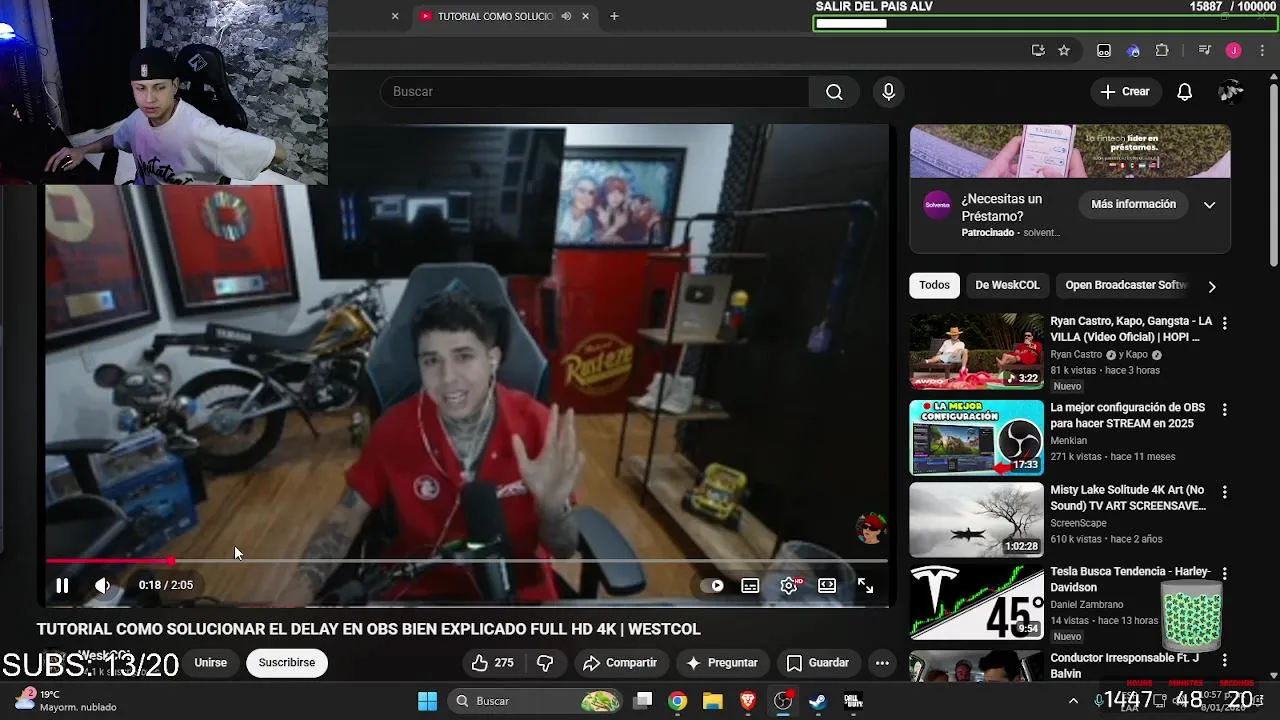Click the red playhead scrubber dot

coord(171,561)
